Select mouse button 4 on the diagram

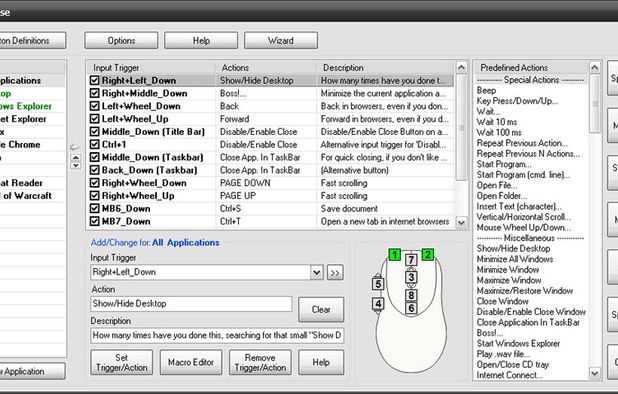tap(378, 304)
